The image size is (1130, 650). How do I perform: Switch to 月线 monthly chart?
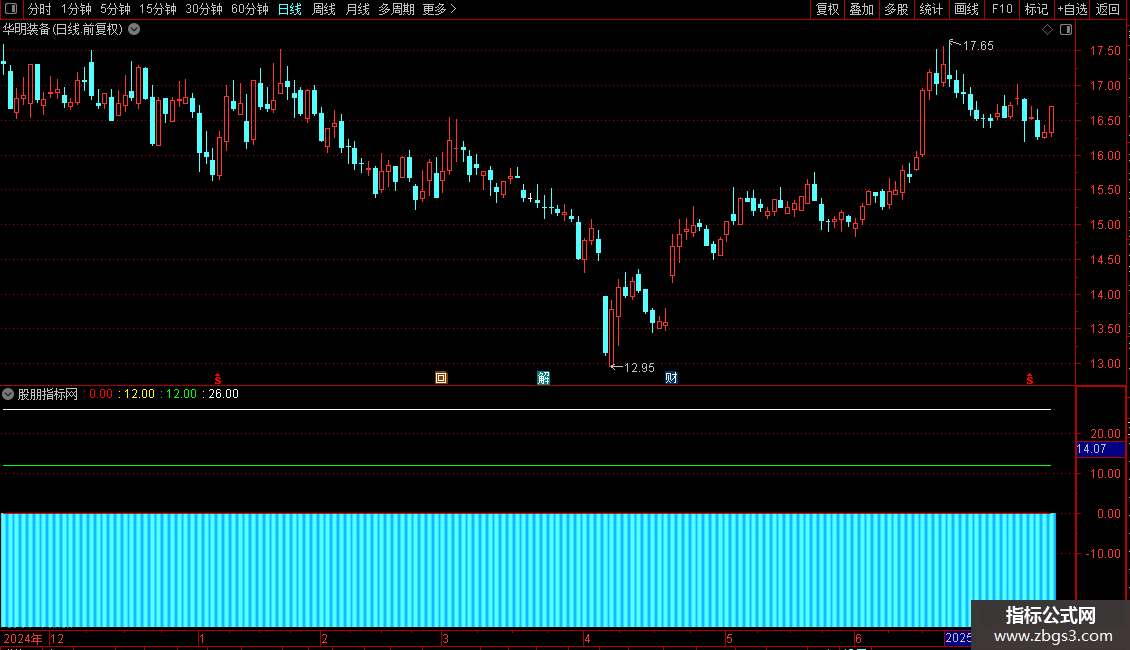pos(357,9)
